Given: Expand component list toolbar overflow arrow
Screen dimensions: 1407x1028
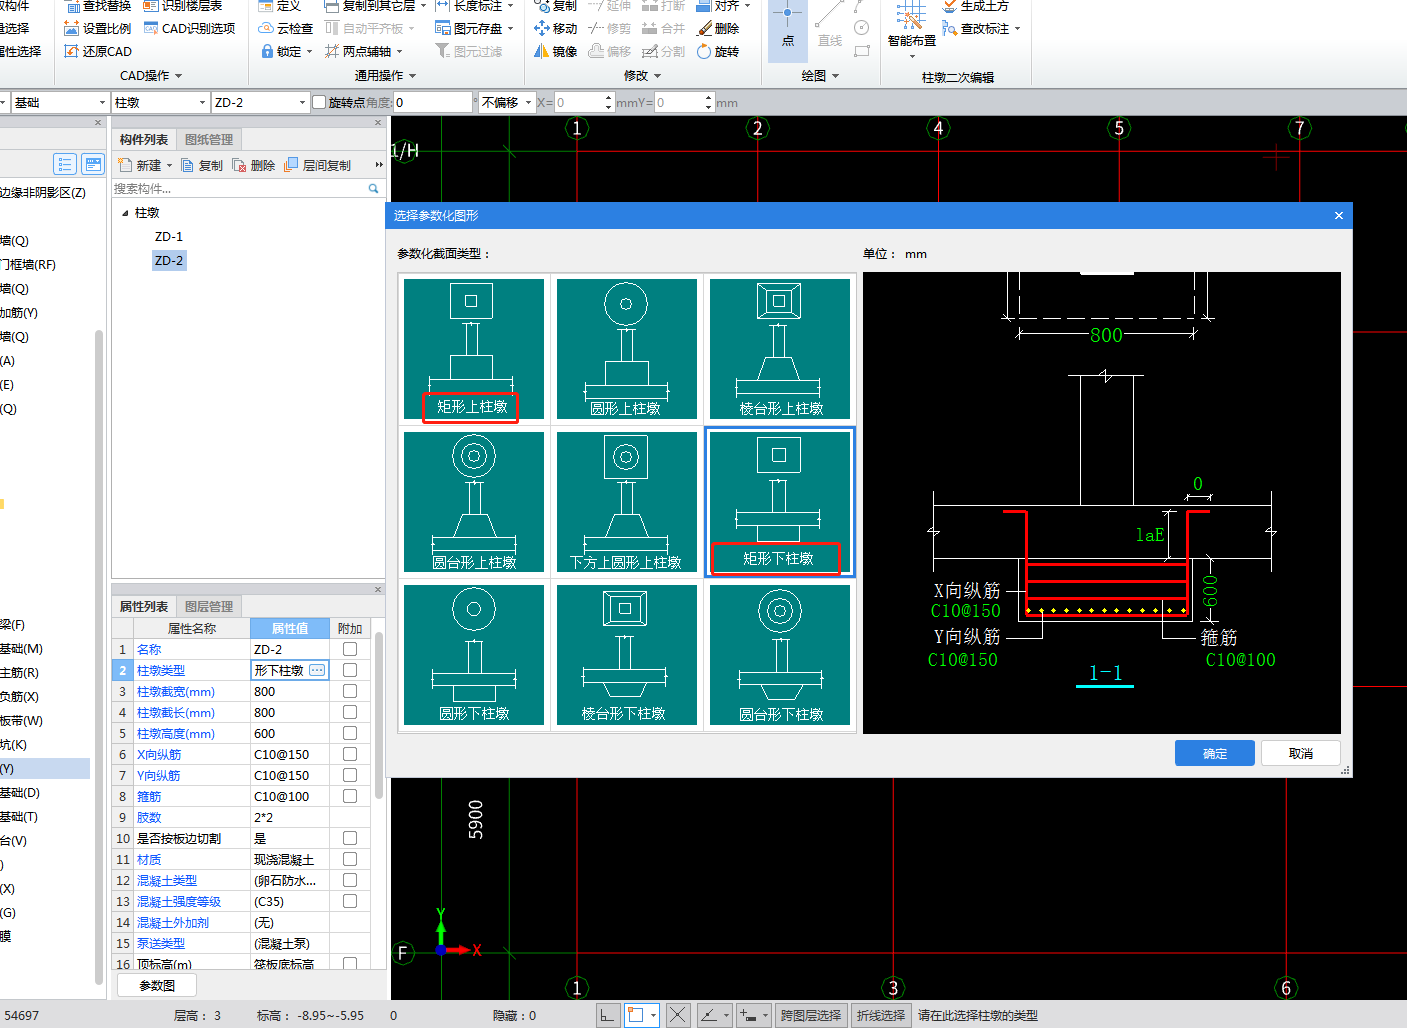Looking at the screenshot, I should [x=378, y=165].
